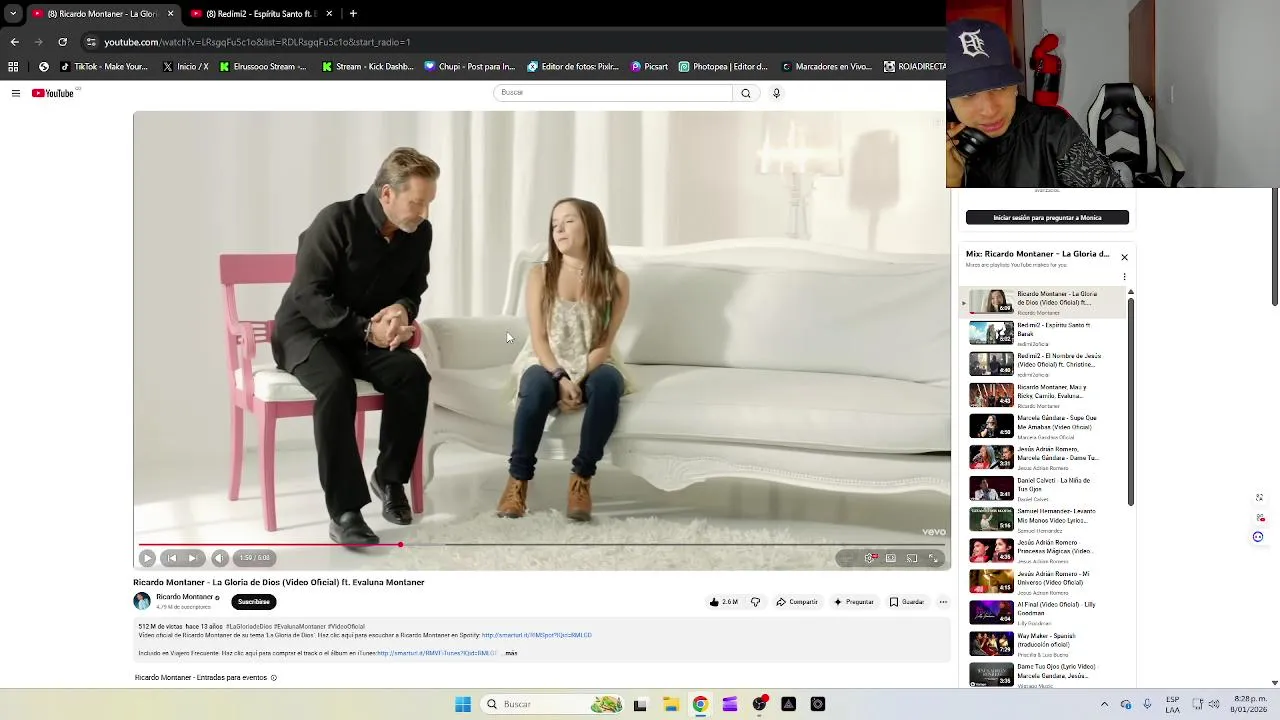Viewport: 1280px width, 720px height.
Task: Open Google Chrome from the taskbar
Action: 700,704
